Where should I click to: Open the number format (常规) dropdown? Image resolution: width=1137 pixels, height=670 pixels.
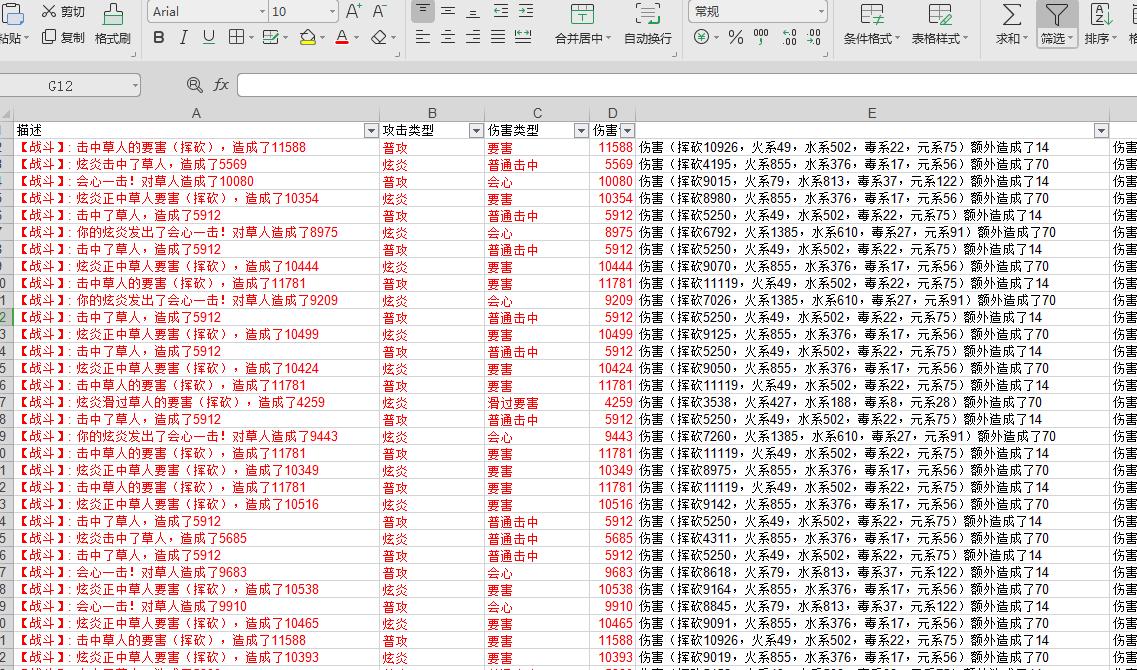821,12
